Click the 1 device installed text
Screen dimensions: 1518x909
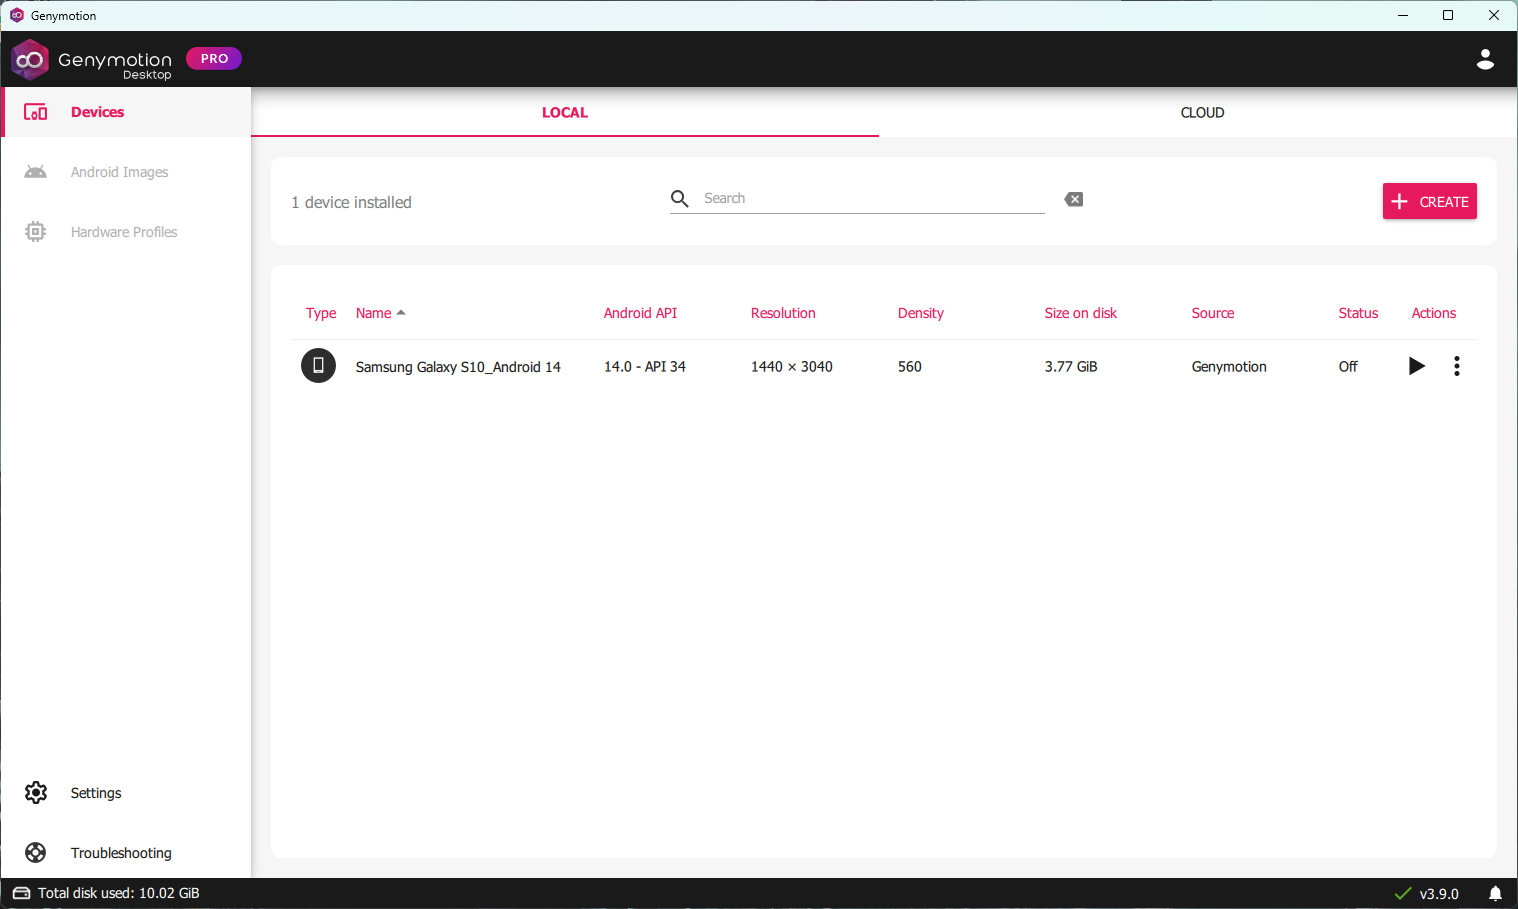[x=351, y=202]
